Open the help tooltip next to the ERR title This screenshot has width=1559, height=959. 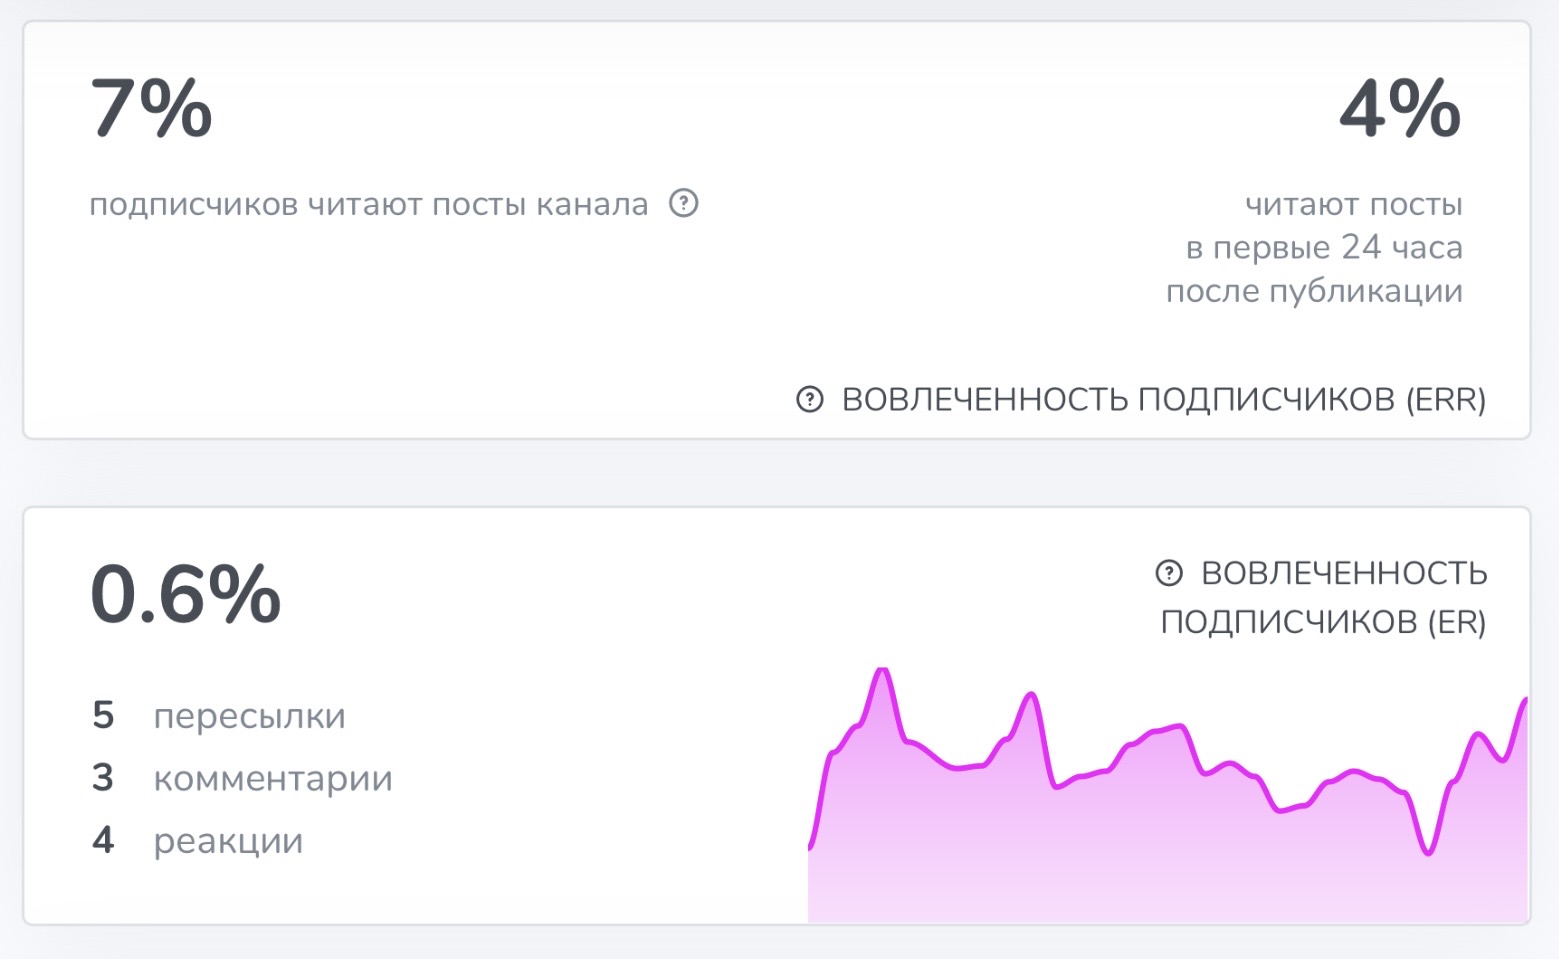point(809,400)
